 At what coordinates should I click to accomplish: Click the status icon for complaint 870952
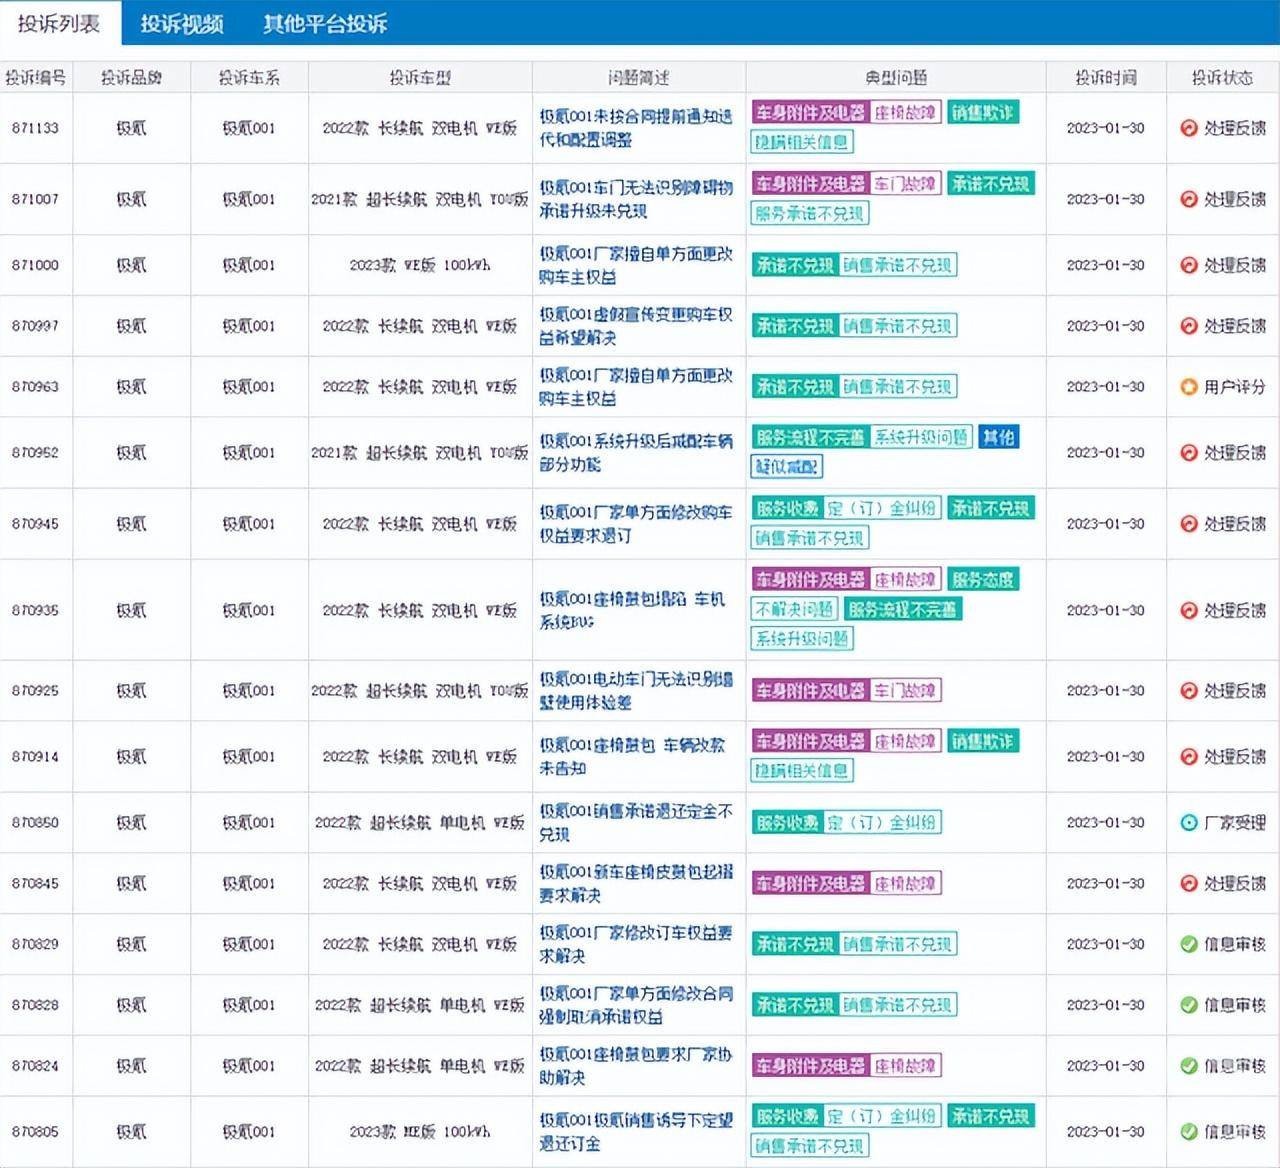click(x=1188, y=453)
